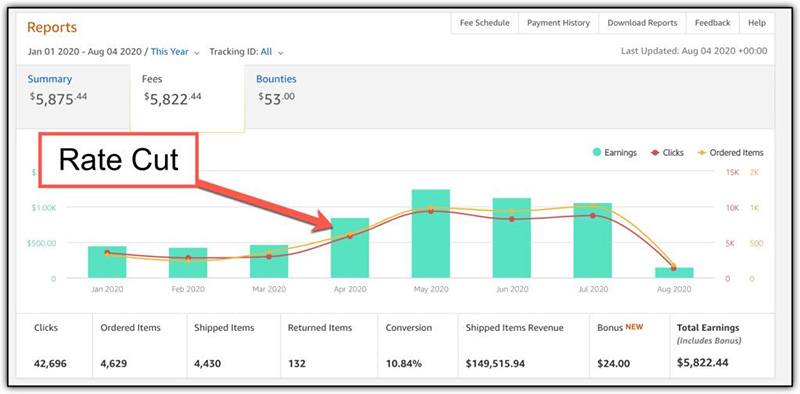Click the Jun 2020 earnings bar
800x394 pixels.
512,238
